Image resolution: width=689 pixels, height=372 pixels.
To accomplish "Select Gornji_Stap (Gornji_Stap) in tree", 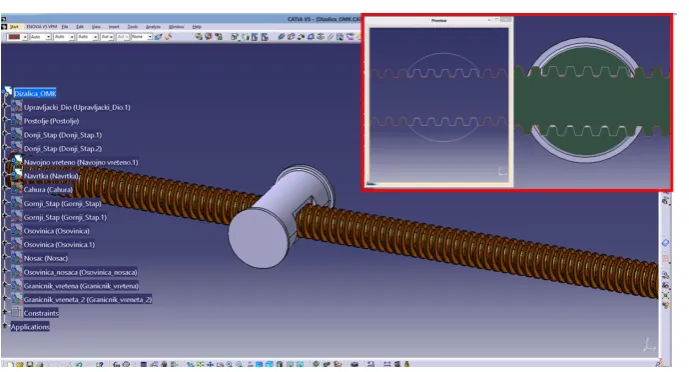I will click(62, 203).
